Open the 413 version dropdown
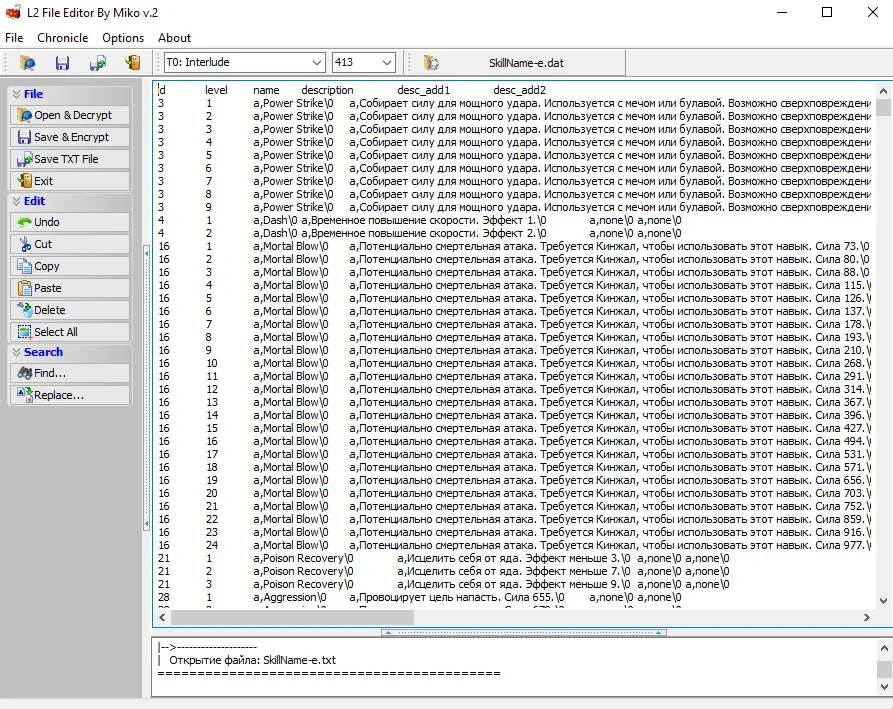 (x=387, y=62)
